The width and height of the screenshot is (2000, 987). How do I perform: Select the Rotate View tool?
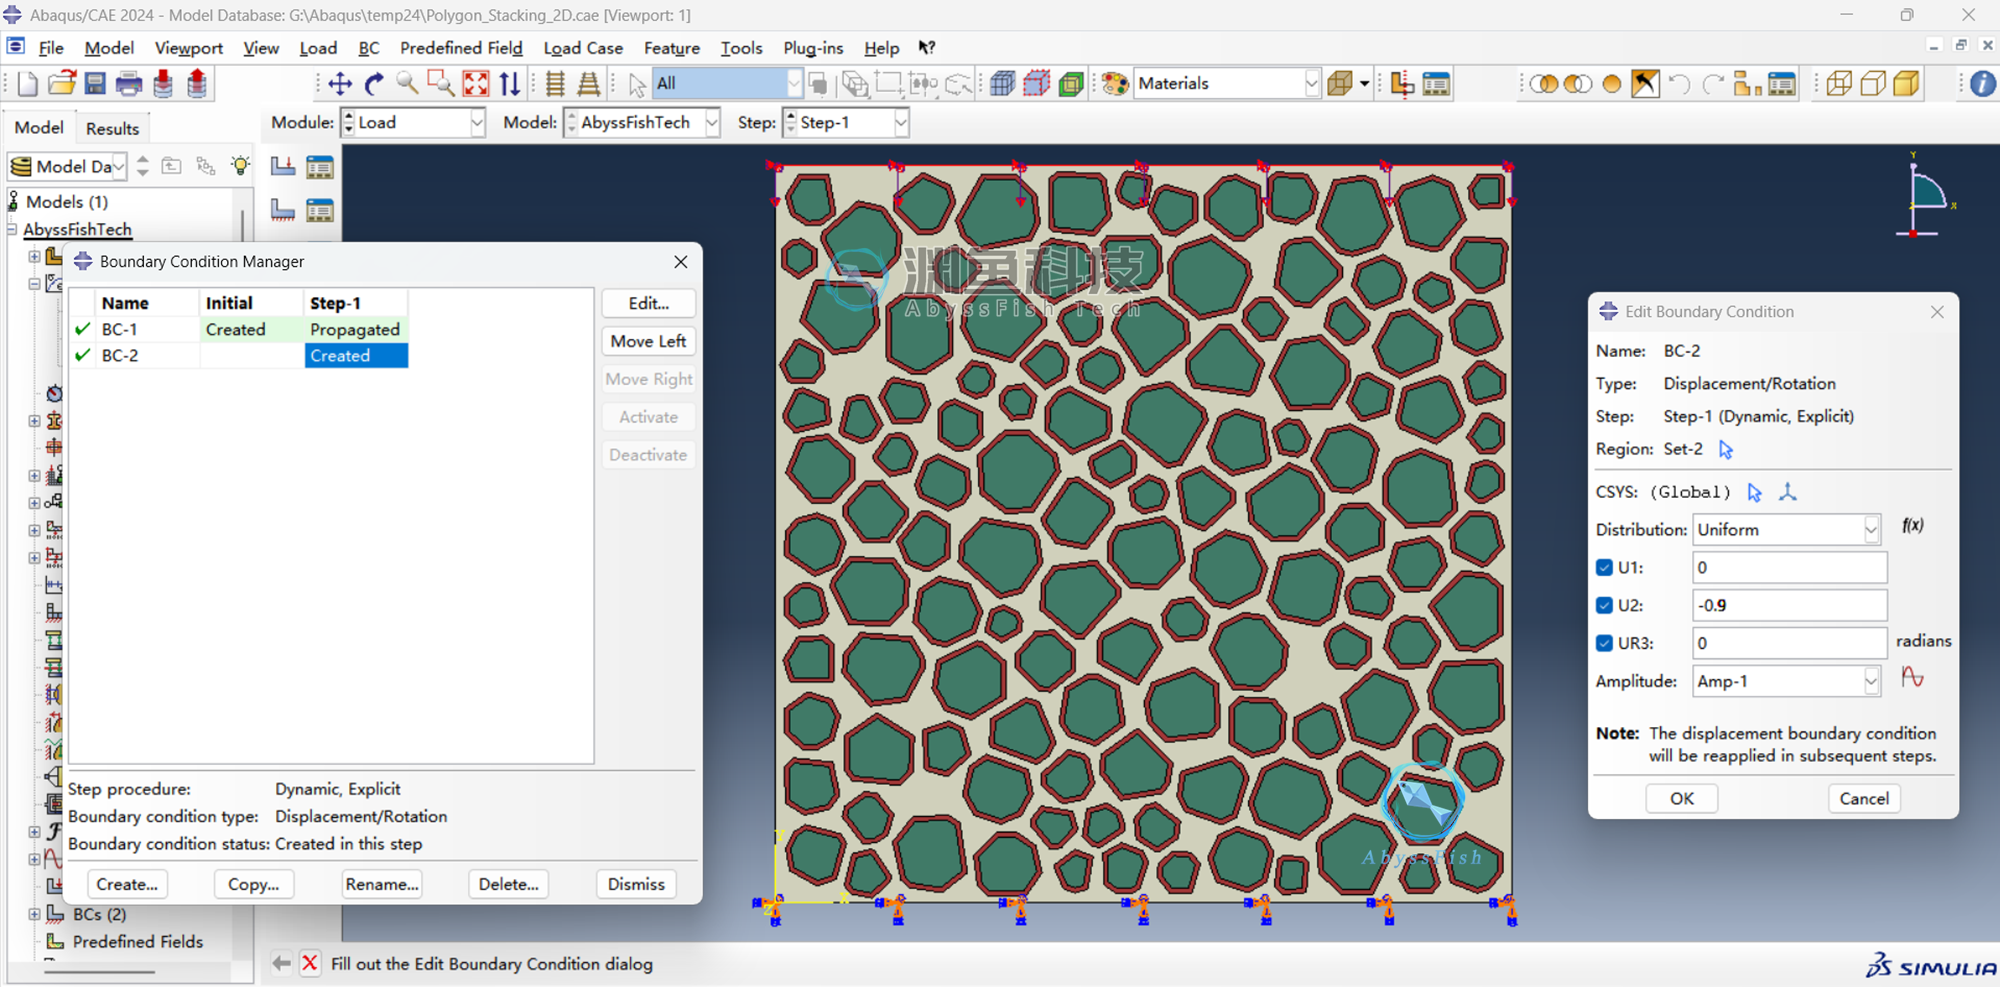coord(374,84)
